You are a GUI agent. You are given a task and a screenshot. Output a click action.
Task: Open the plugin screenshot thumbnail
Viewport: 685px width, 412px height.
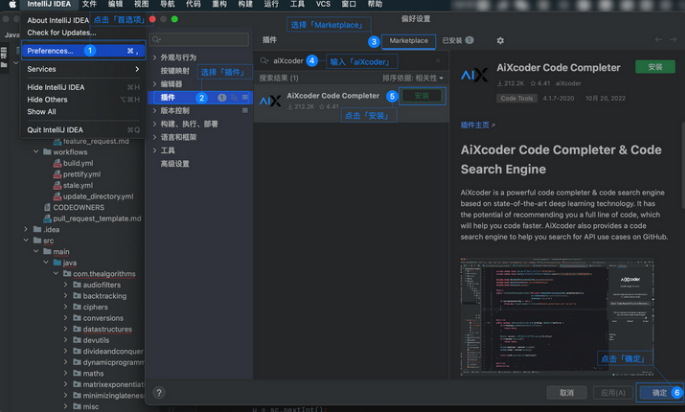[557, 317]
